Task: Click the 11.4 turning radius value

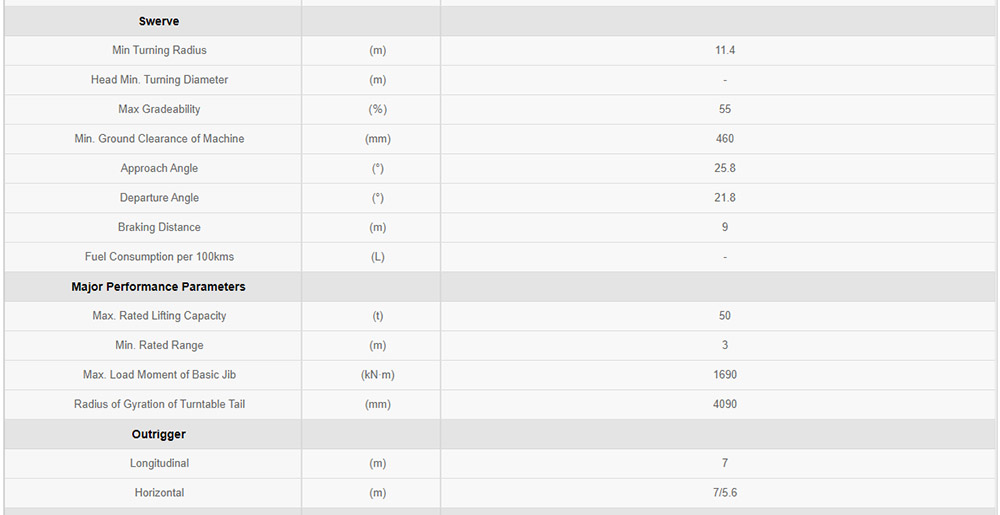Action: pyautogui.click(x=724, y=50)
